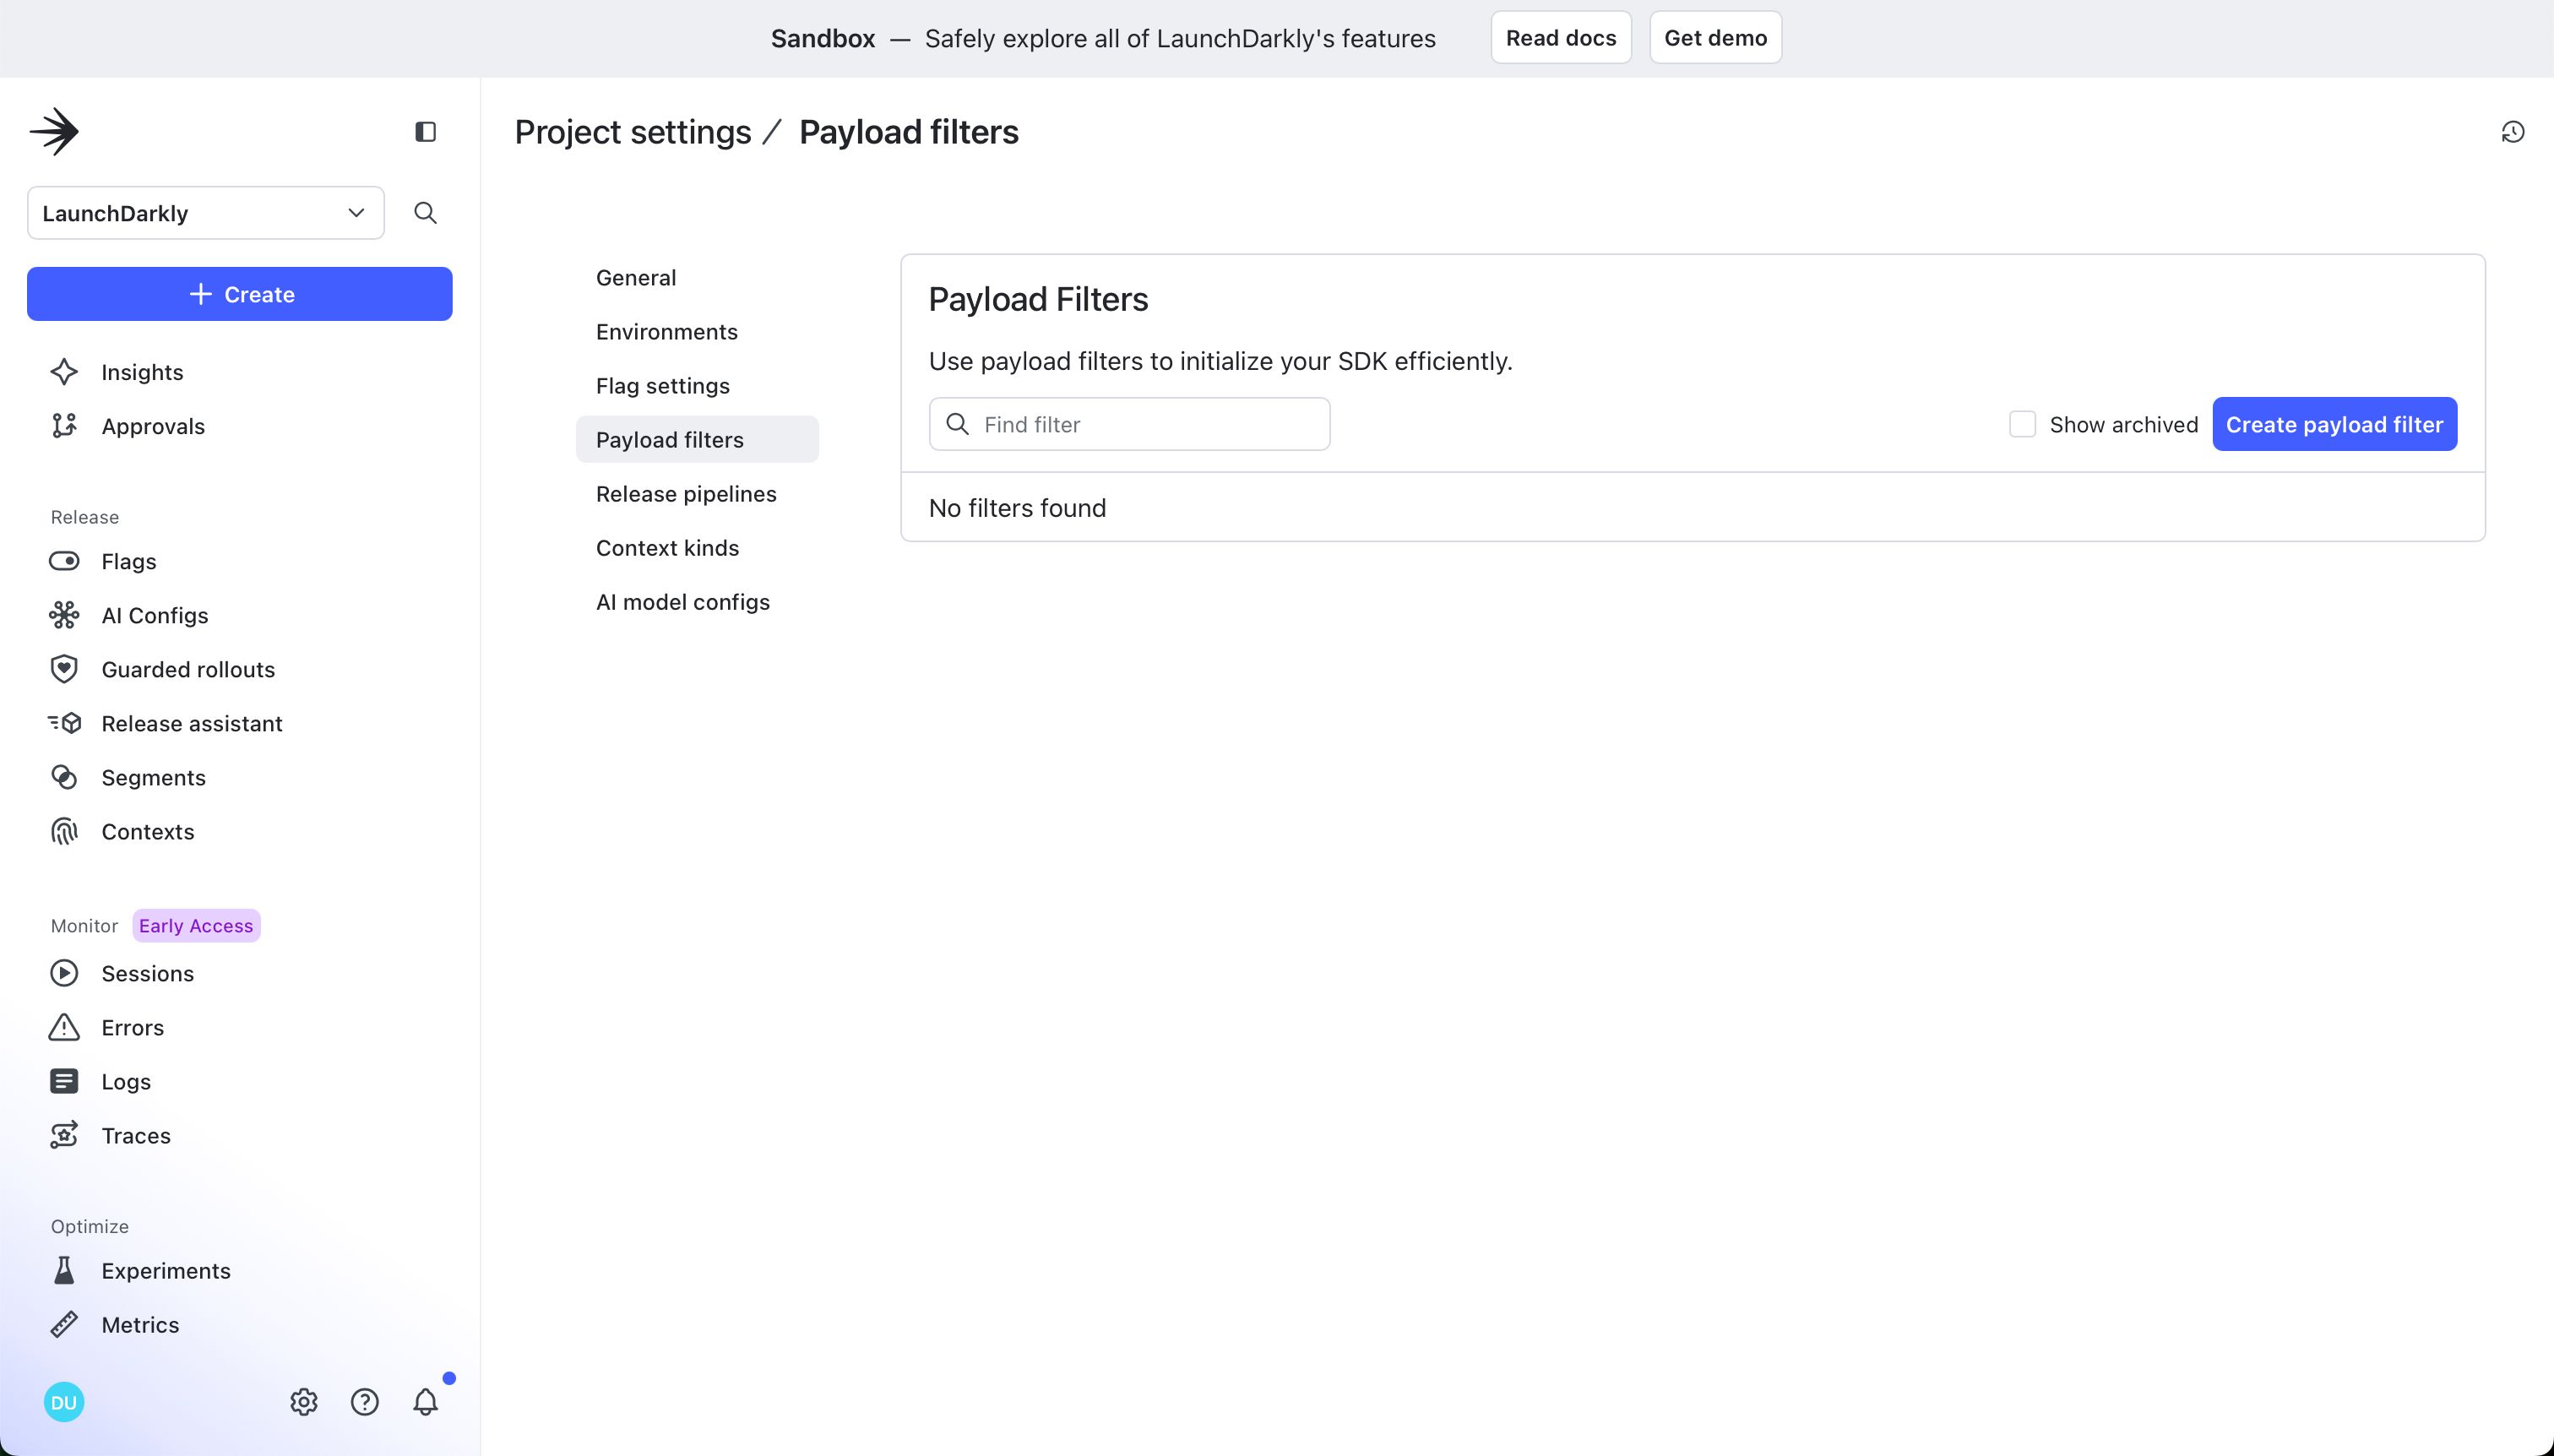This screenshot has width=2554, height=1456.
Task: Select AI model configs tab
Action: pos(697,601)
